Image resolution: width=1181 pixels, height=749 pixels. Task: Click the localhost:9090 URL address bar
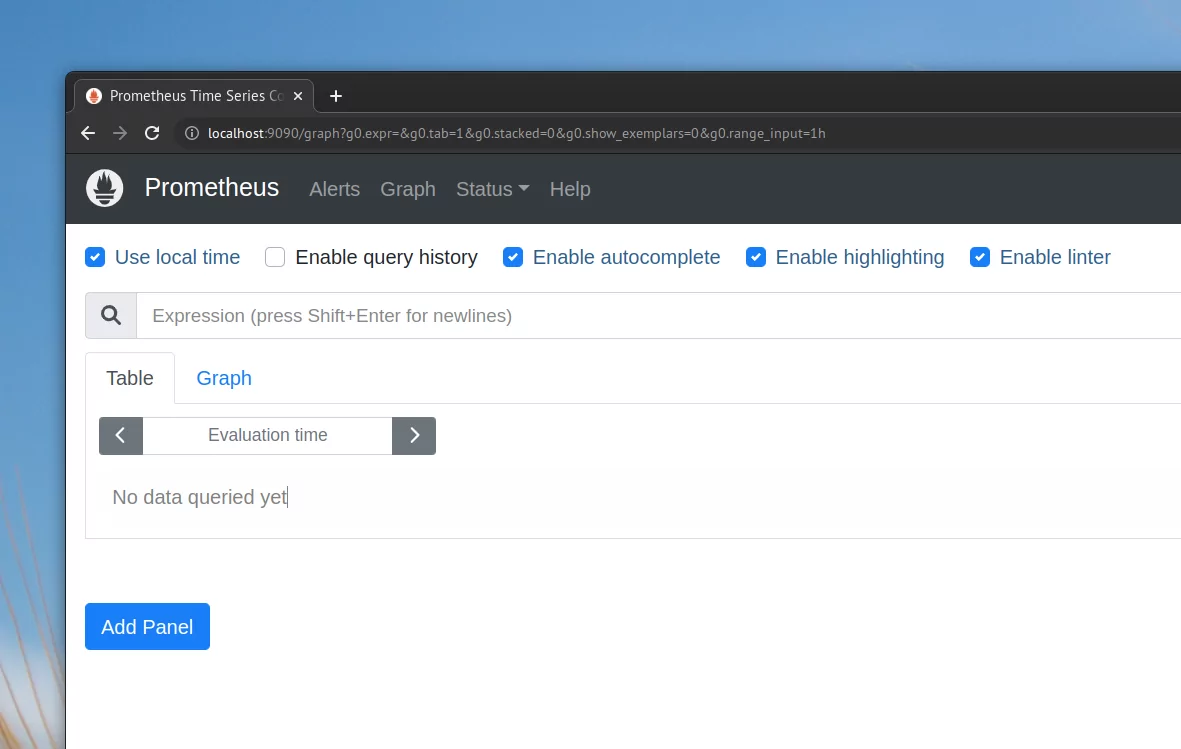[517, 133]
